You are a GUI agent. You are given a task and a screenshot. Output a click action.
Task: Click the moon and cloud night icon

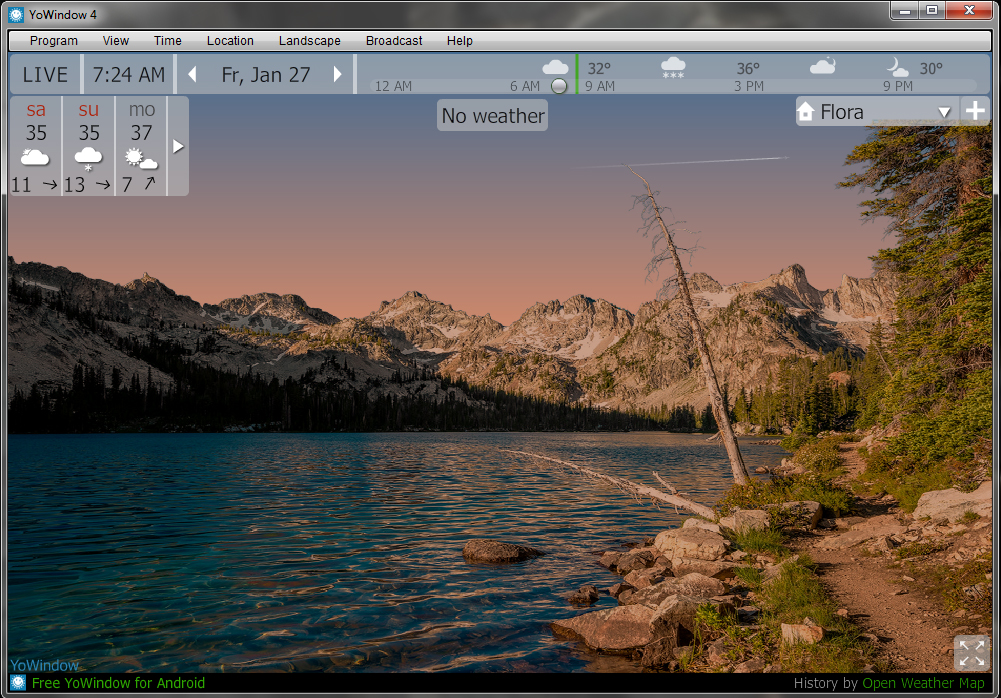(897, 67)
